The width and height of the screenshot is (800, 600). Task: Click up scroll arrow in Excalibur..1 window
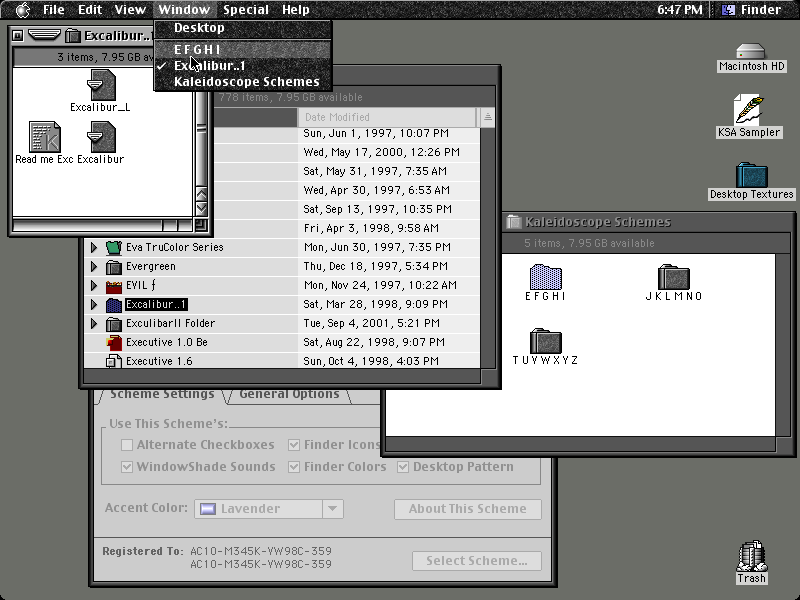point(202,194)
